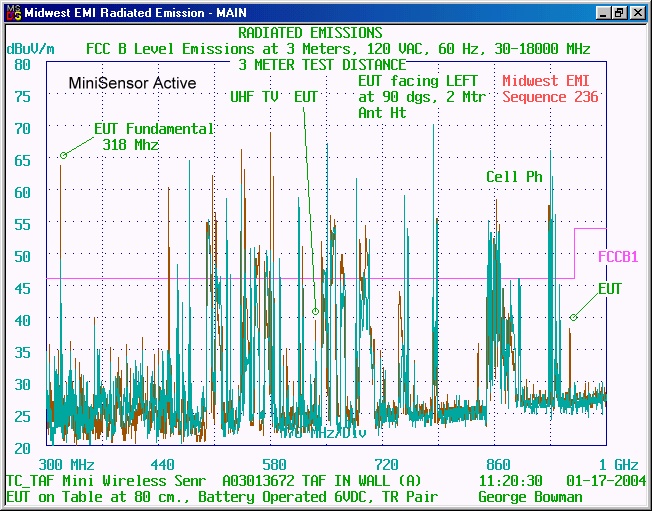Click the 300 MHz frequency axis label
This screenshot has width=652, height=511.
(66, 465)
